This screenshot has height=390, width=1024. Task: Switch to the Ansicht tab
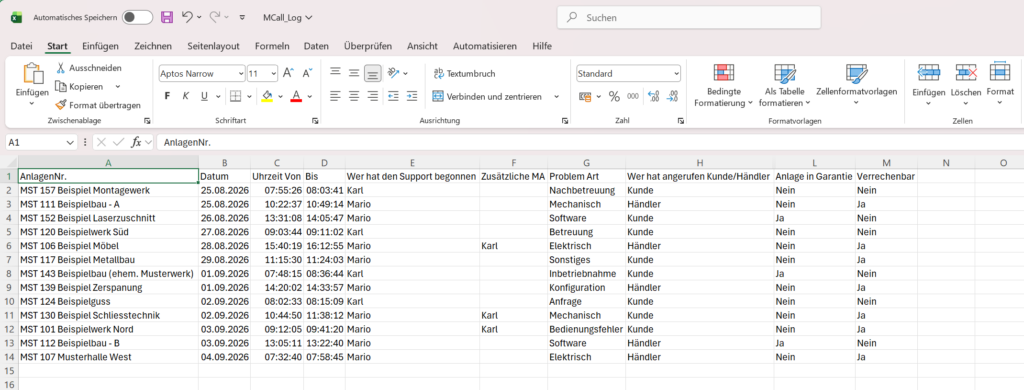point(422,46)
